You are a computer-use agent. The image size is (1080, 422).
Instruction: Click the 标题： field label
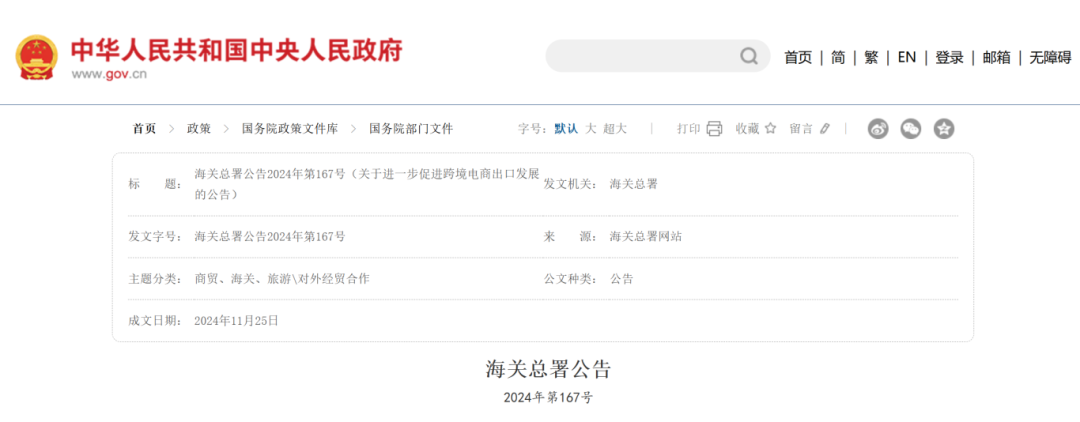[x=155, y=184]
